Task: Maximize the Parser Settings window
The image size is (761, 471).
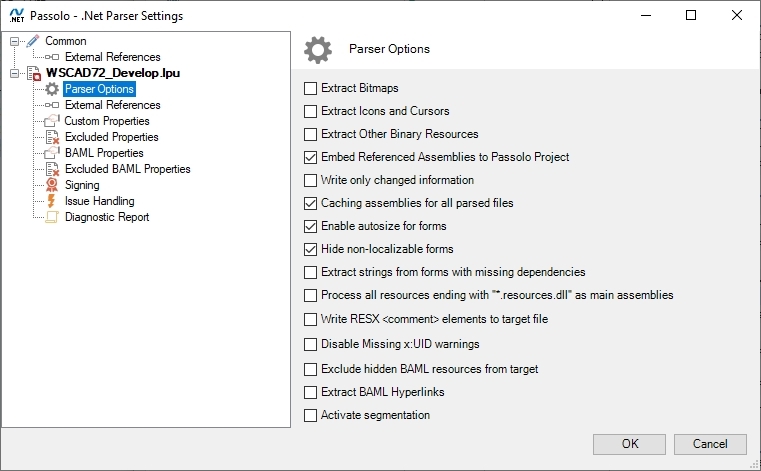Action: (691, 16)
